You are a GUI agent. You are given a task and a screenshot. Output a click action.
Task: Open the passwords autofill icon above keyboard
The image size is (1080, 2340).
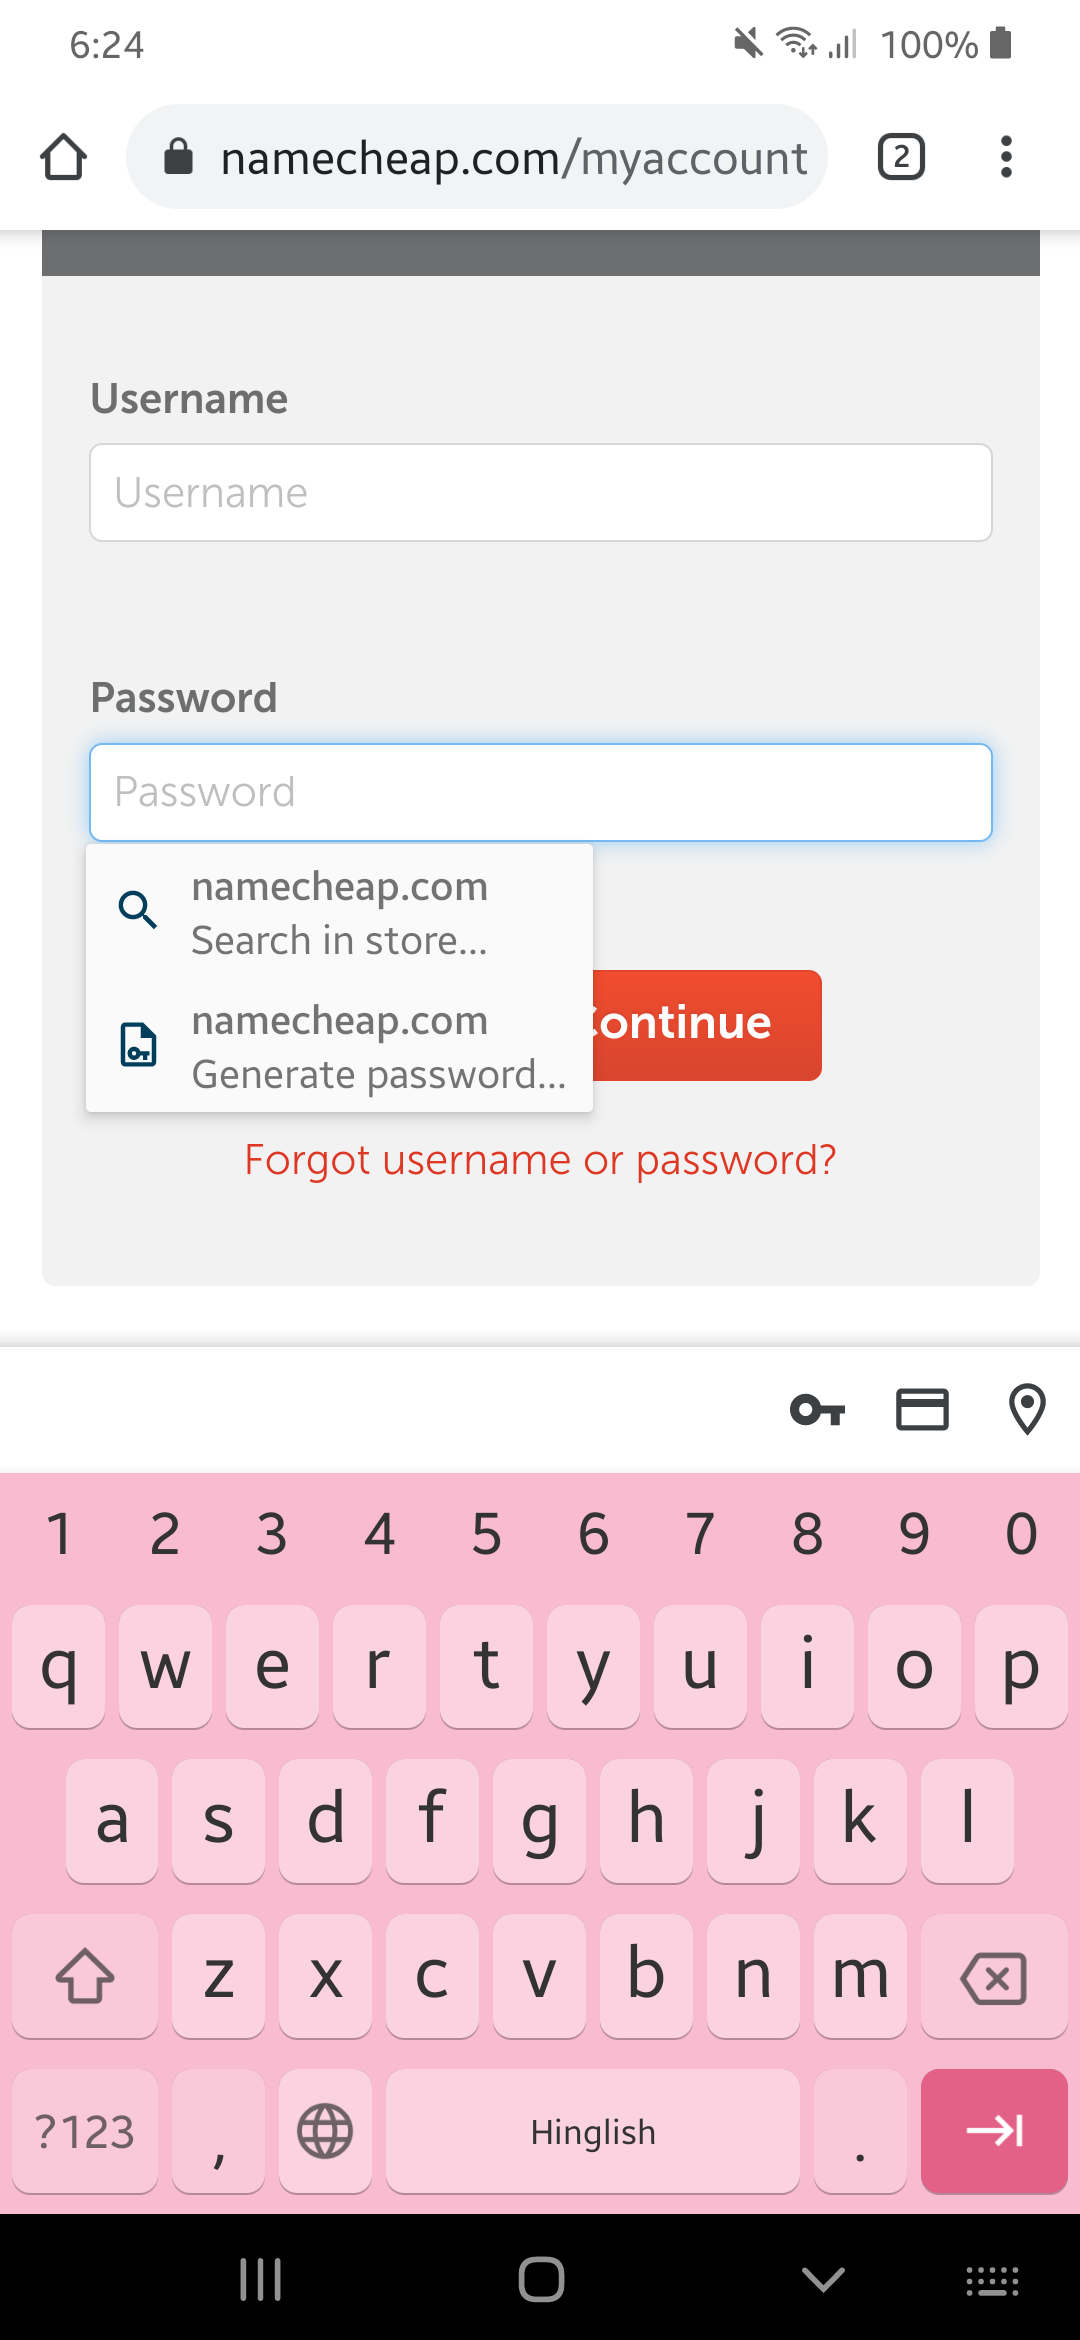point(818,1410)
